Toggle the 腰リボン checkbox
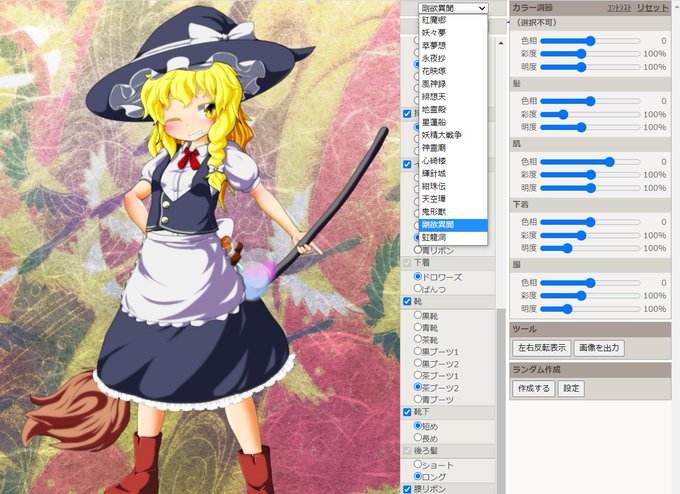 tap(407, 489)
